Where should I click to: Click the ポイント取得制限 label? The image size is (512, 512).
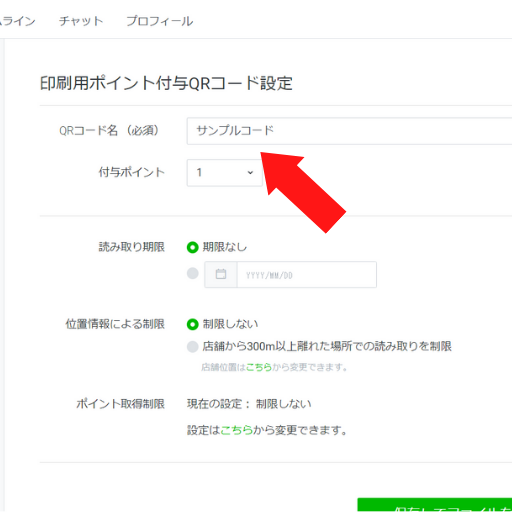pos(121,404)
